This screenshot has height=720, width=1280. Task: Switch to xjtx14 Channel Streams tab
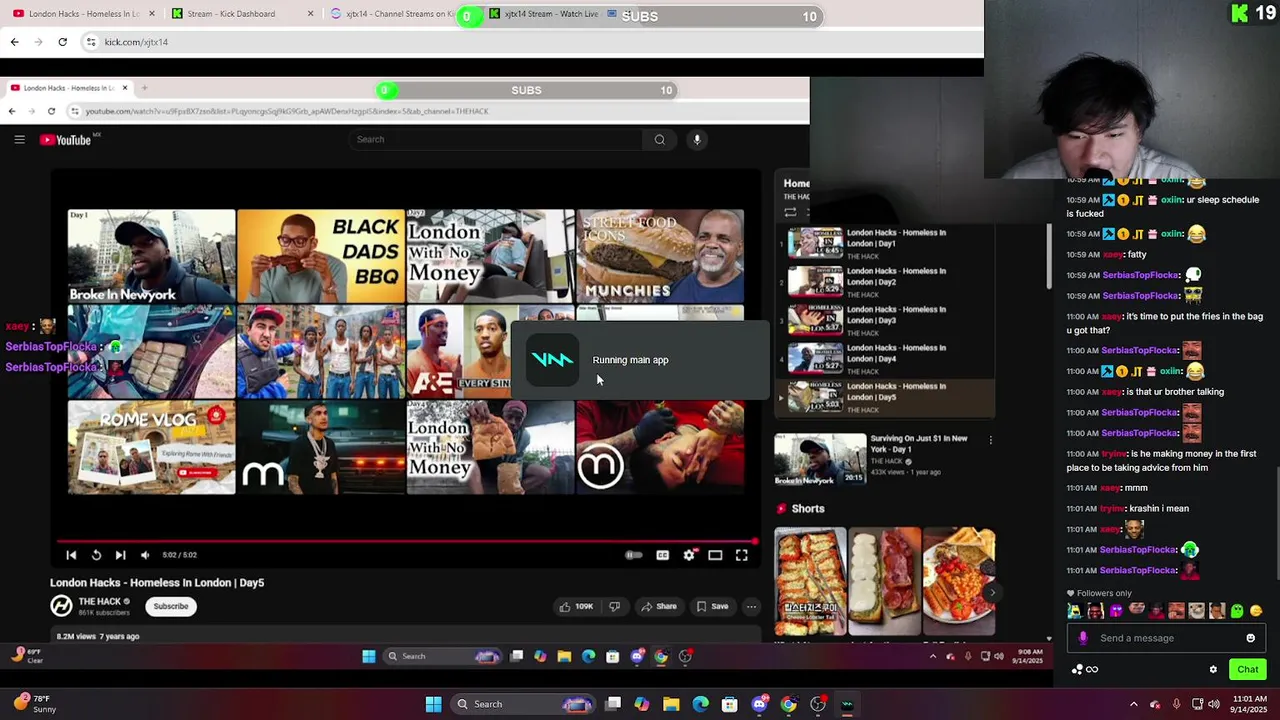(x=395, y=14)
